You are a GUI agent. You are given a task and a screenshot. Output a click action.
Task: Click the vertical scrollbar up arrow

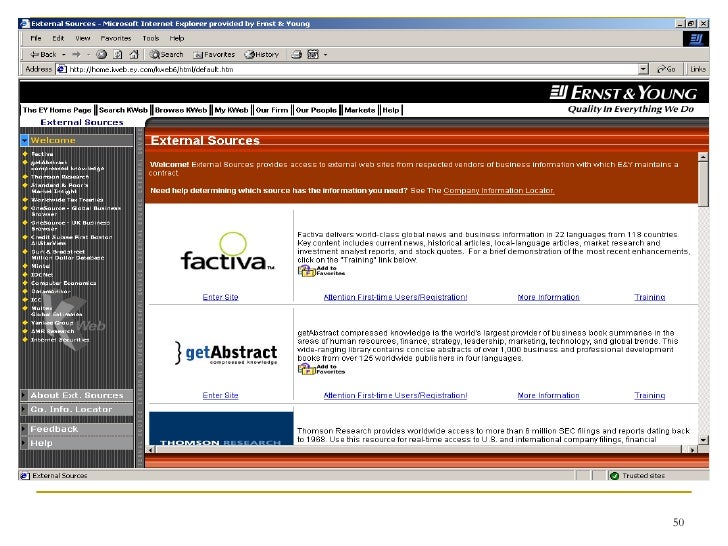[x=703, y=157]
